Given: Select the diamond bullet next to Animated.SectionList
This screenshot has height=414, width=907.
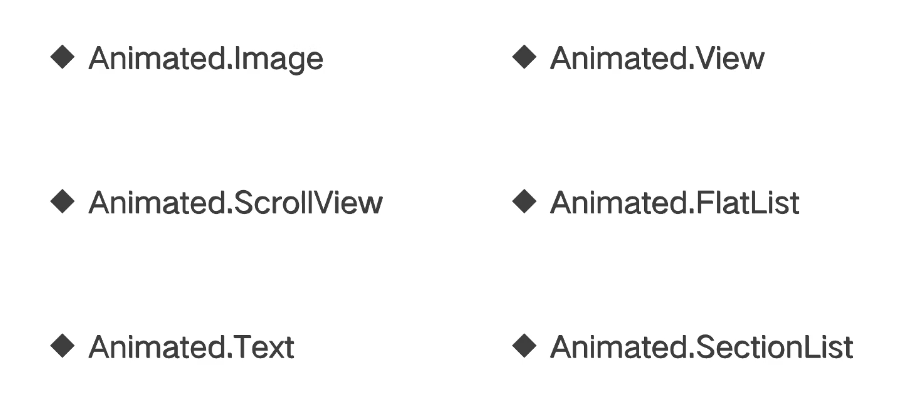Looking at the screenshot, I should [x=524, y=346].
